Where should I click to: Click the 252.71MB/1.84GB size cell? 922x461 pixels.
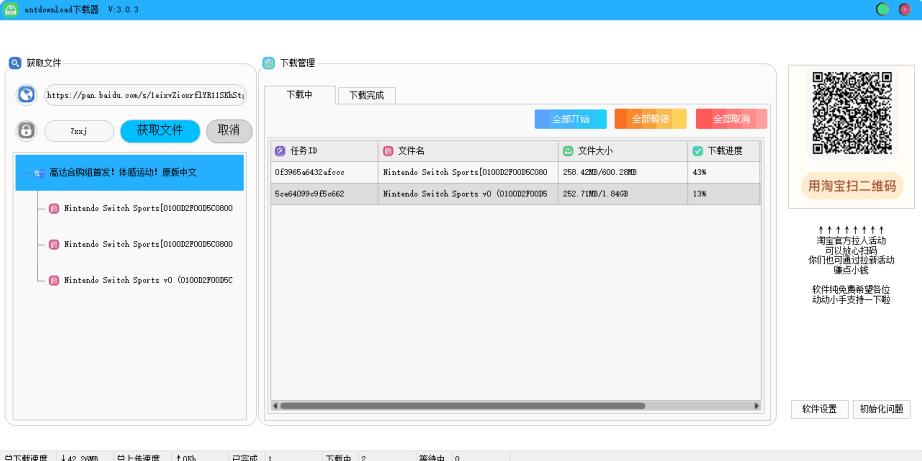623,194
